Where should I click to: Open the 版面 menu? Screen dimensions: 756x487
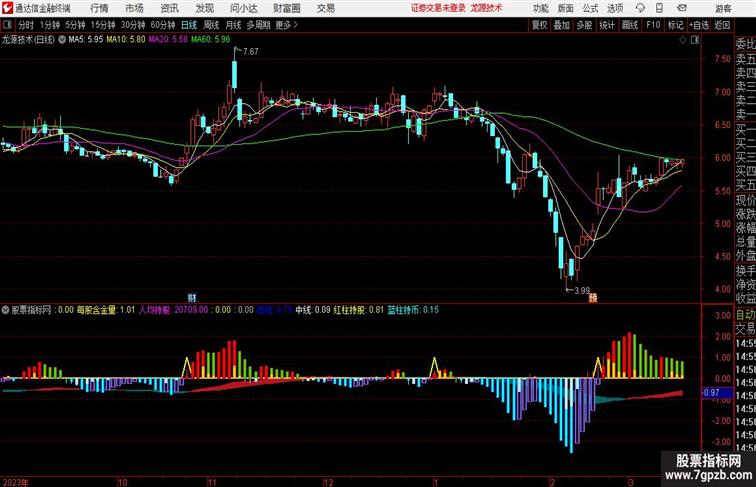point(566,8)
